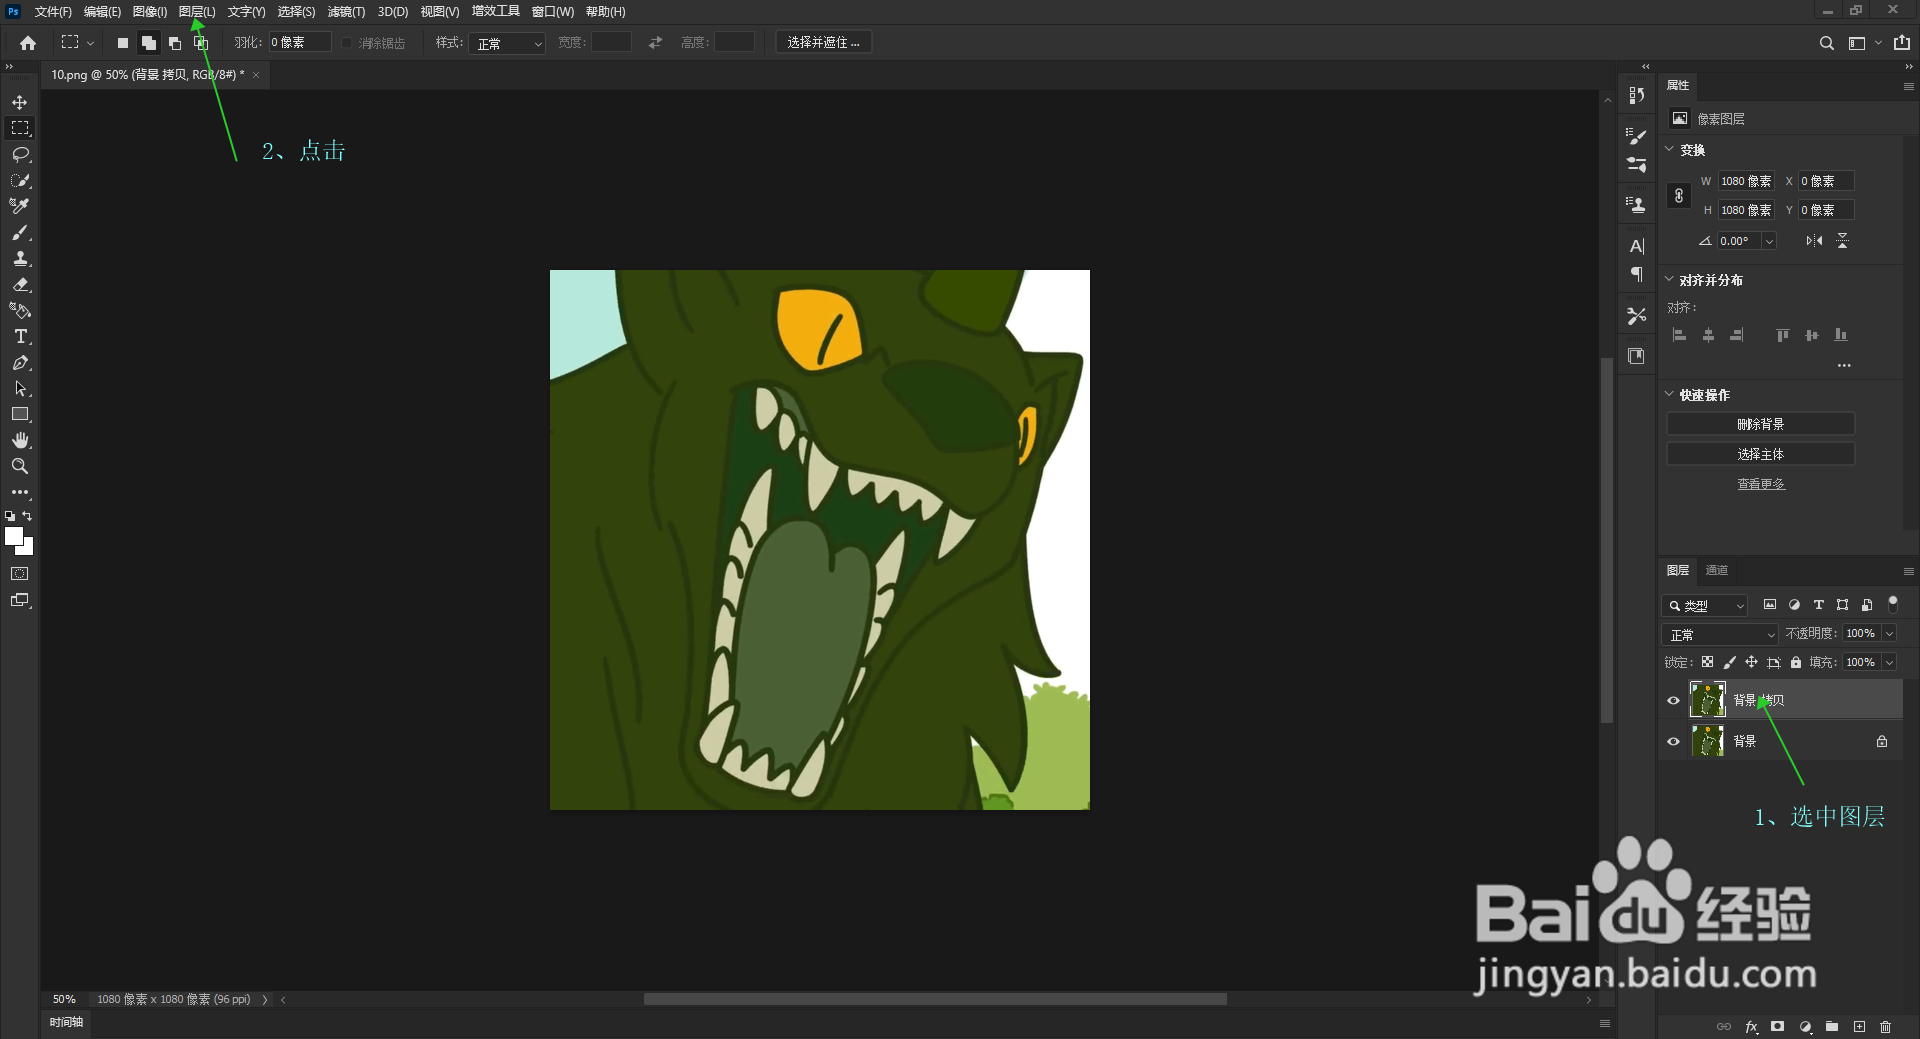Select the Horizontal Type tool

point(20,336)
